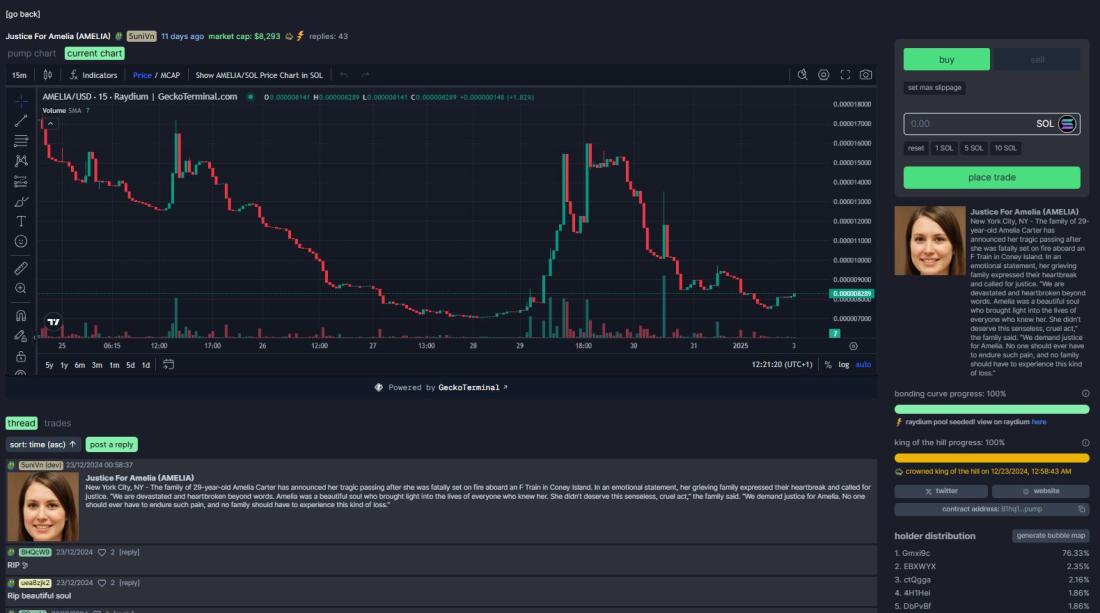Screen dimensions: 1100x613
Task: Click the TradingView logo on chart
Action: 53,322
